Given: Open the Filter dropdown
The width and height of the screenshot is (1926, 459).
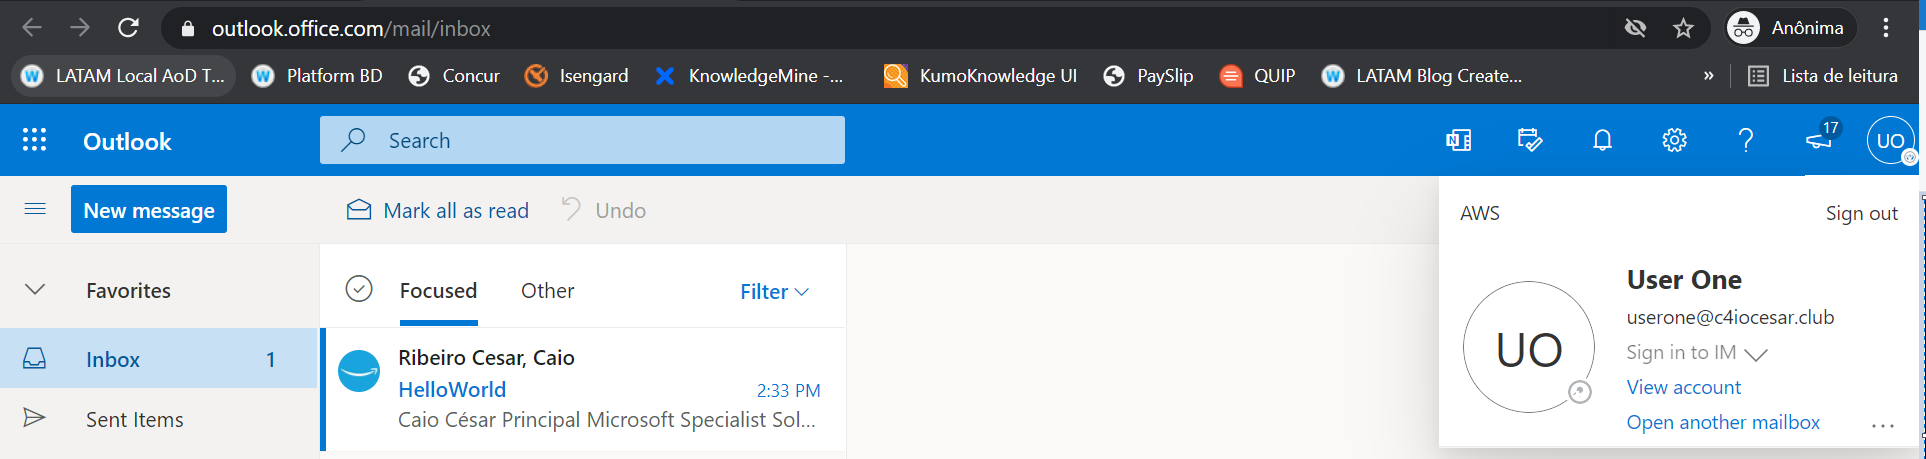Looking at the screenshot, I should tap(774, 292).
